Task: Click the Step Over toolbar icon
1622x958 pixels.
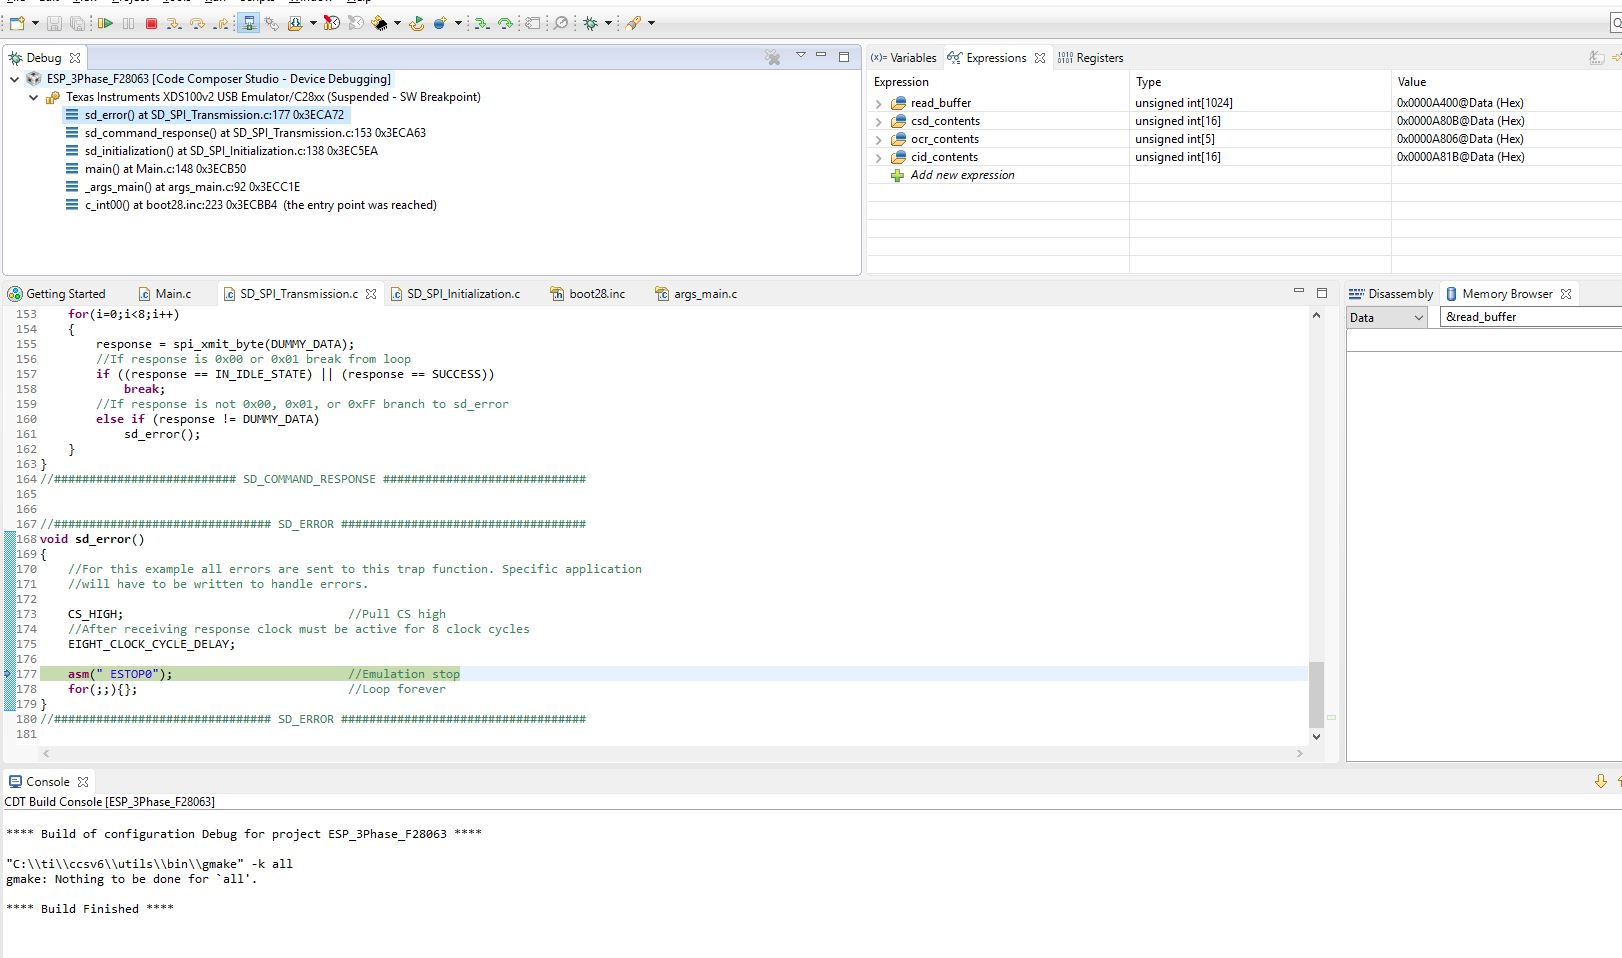Action: (199, 22)
